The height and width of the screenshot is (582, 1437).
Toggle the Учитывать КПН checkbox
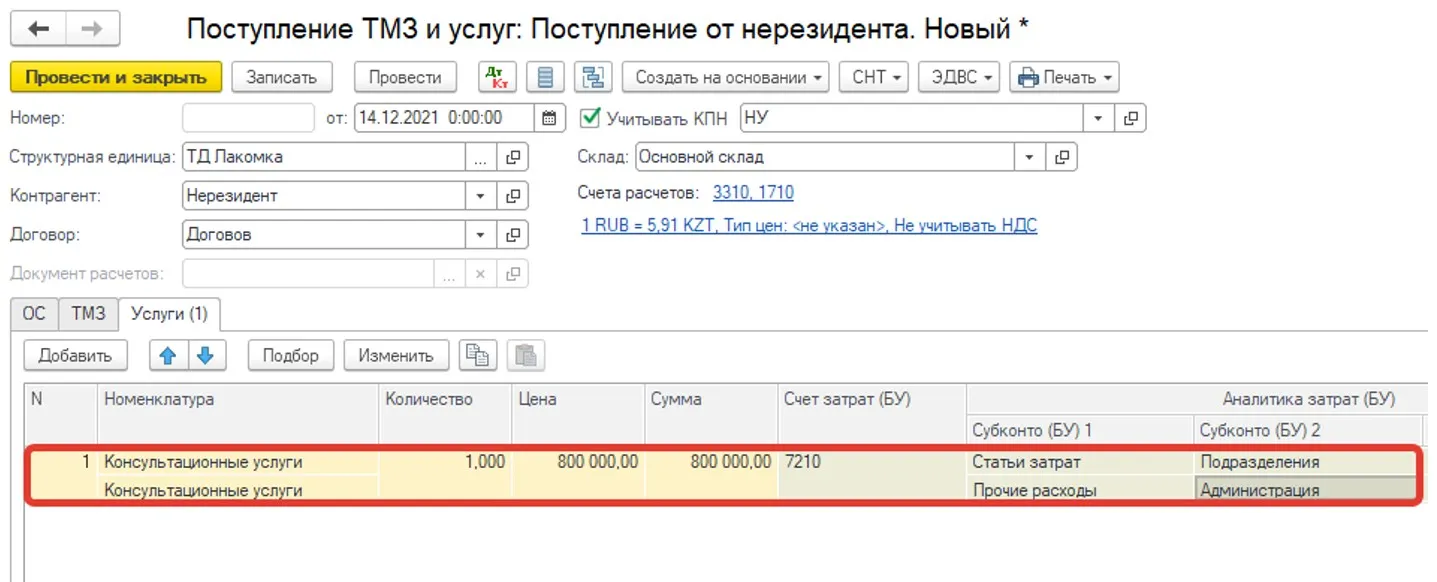(x=590, y=118)
